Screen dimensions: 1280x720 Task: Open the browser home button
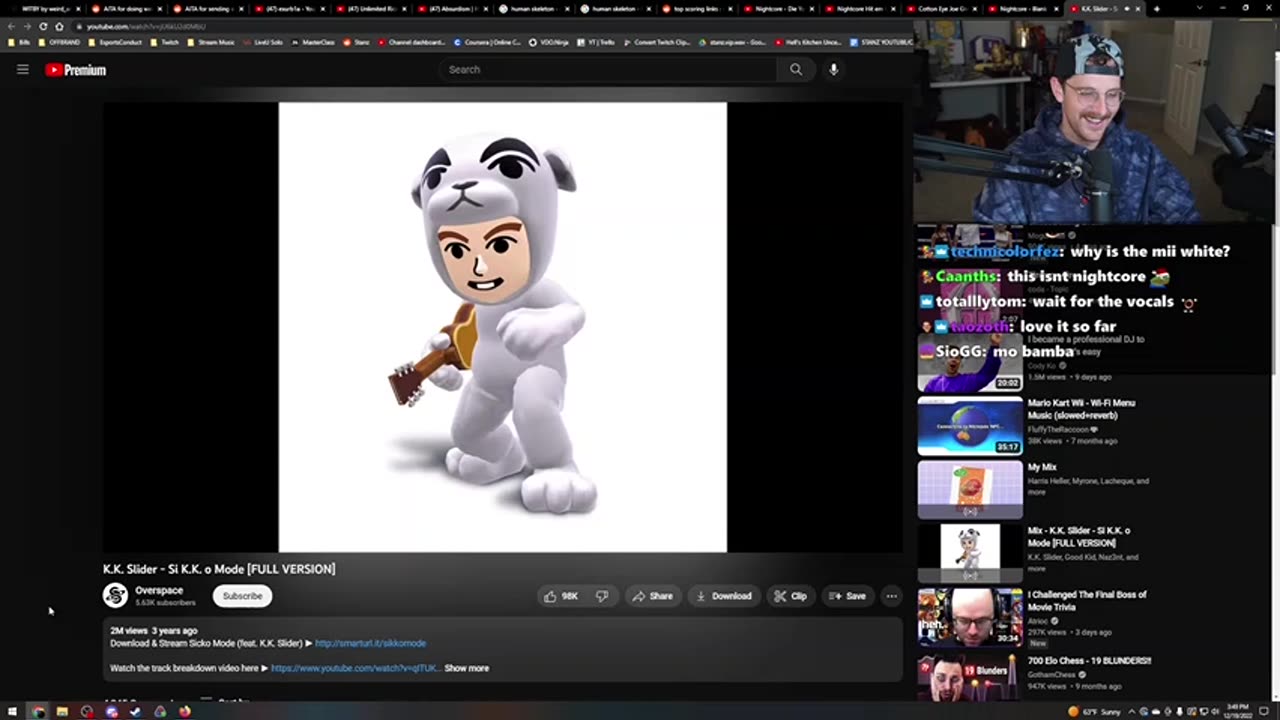point(59,26)
